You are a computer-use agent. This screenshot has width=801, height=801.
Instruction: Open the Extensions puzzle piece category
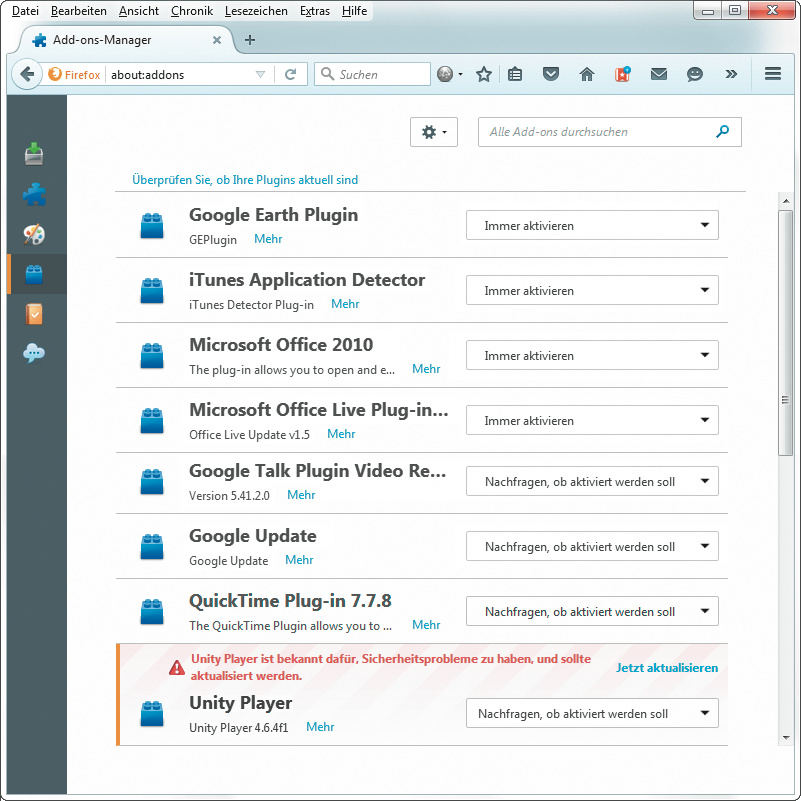pos(35,194)
